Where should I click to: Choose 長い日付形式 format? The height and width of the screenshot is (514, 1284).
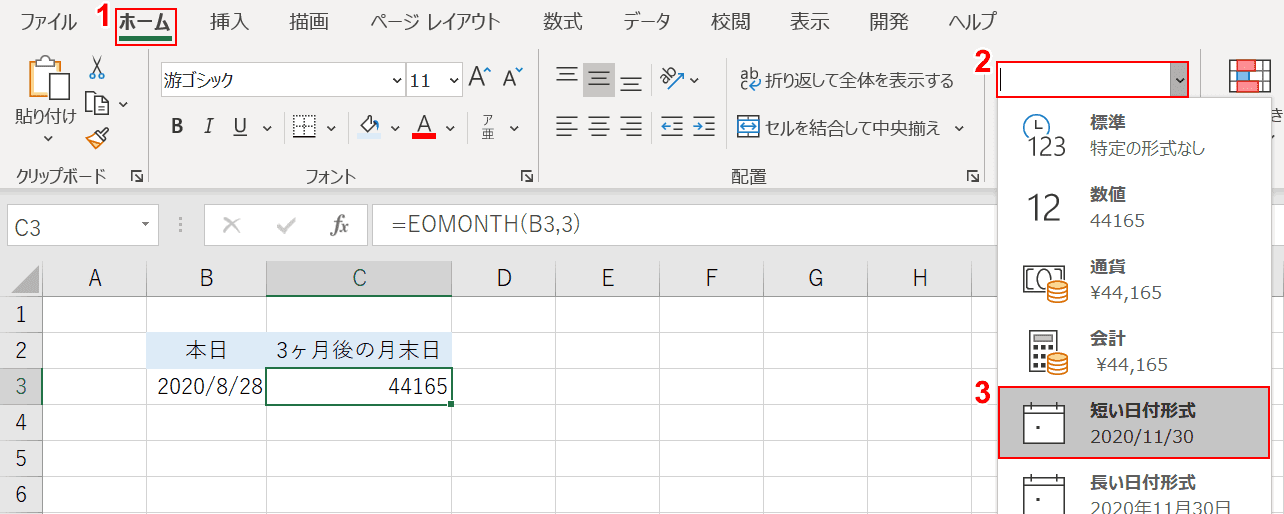coord(1134,487)
